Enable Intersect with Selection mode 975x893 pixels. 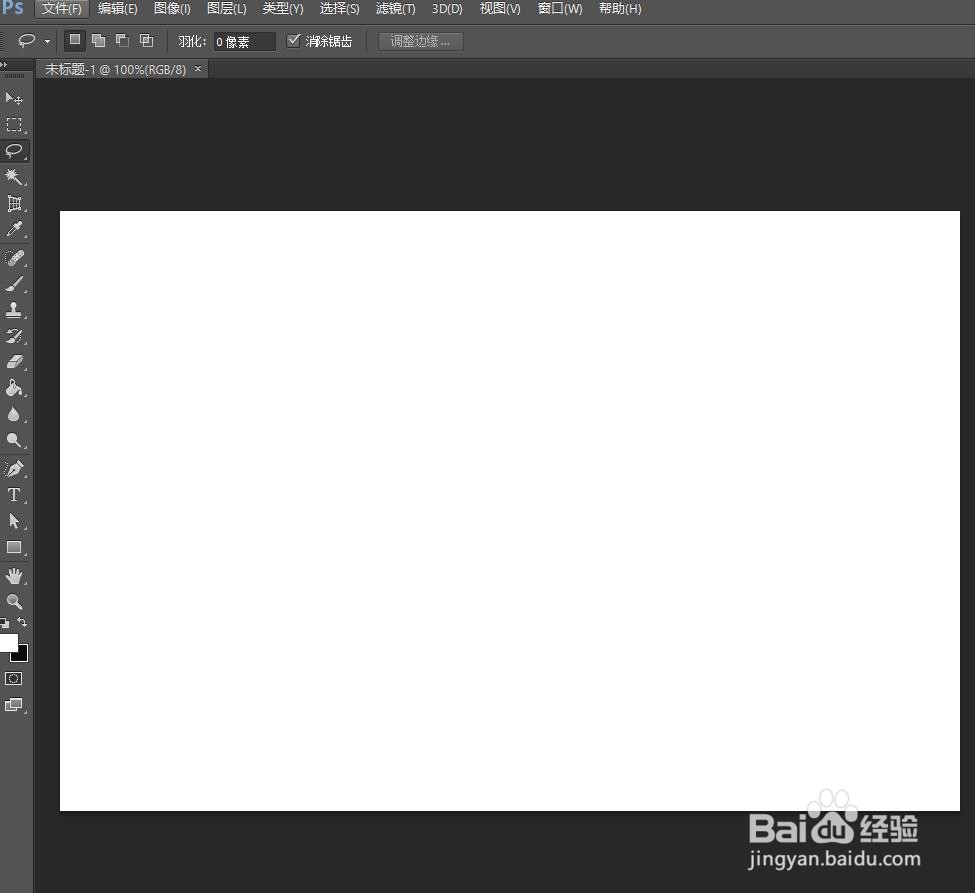coord(147,40)
